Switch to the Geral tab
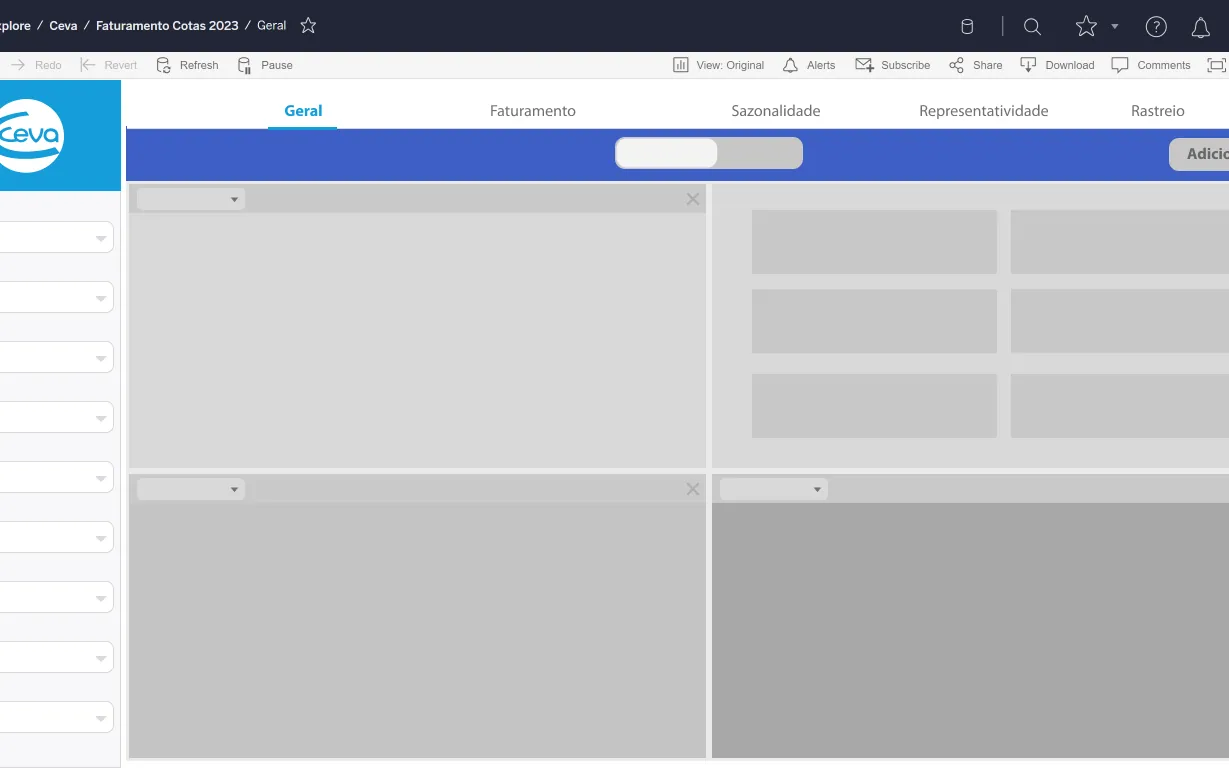Viewport: 1229px width, 768px height. pos(303,111)
